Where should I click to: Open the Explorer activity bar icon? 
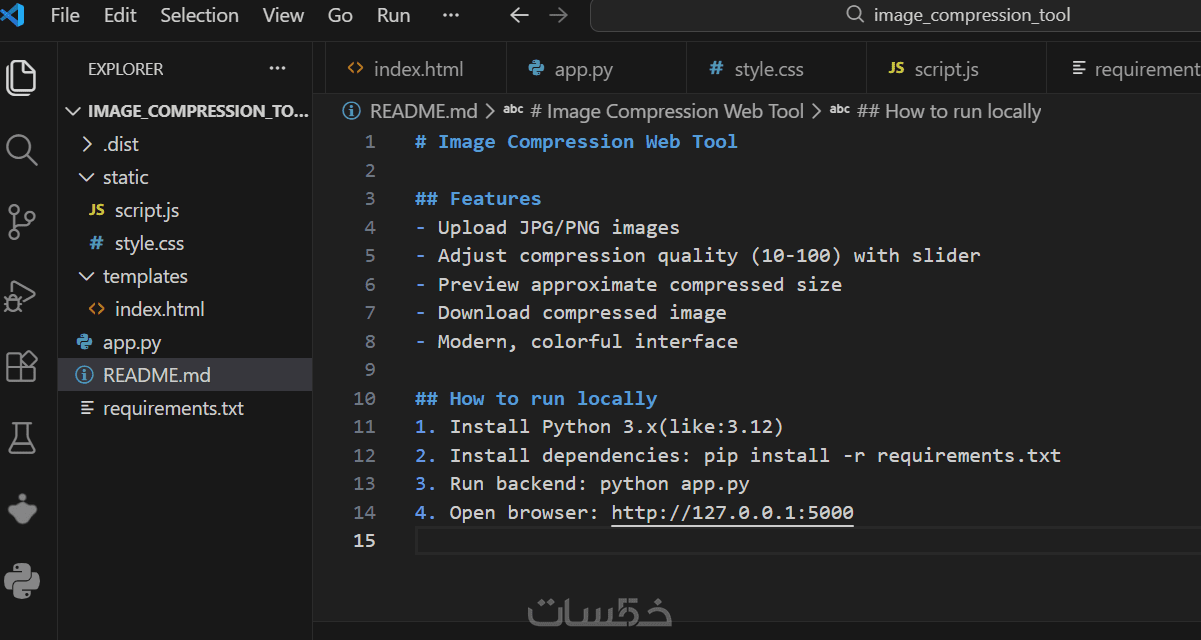(22, 77)
